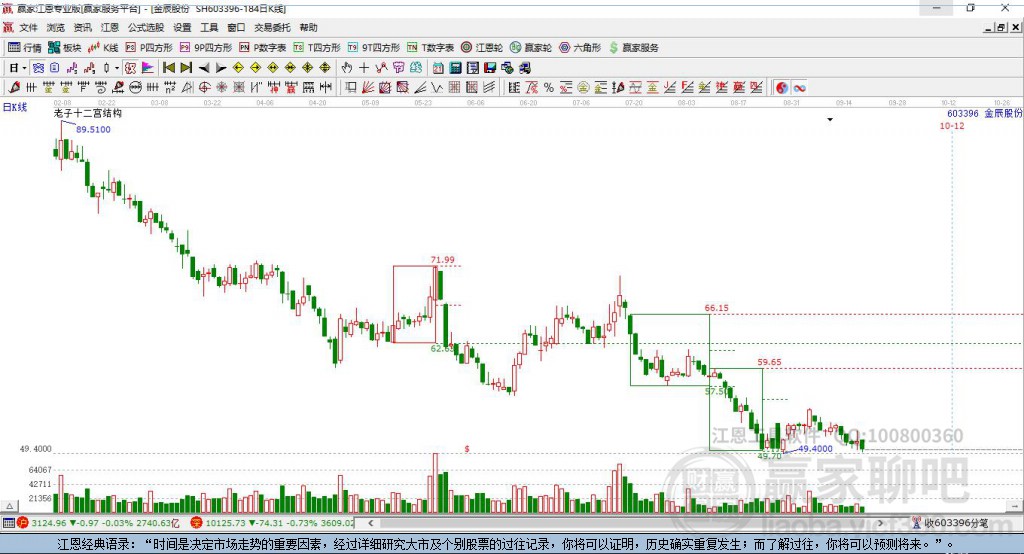Open the 设置 menu
Viewport: 1024px width, 554px height.
click(182, 27)
